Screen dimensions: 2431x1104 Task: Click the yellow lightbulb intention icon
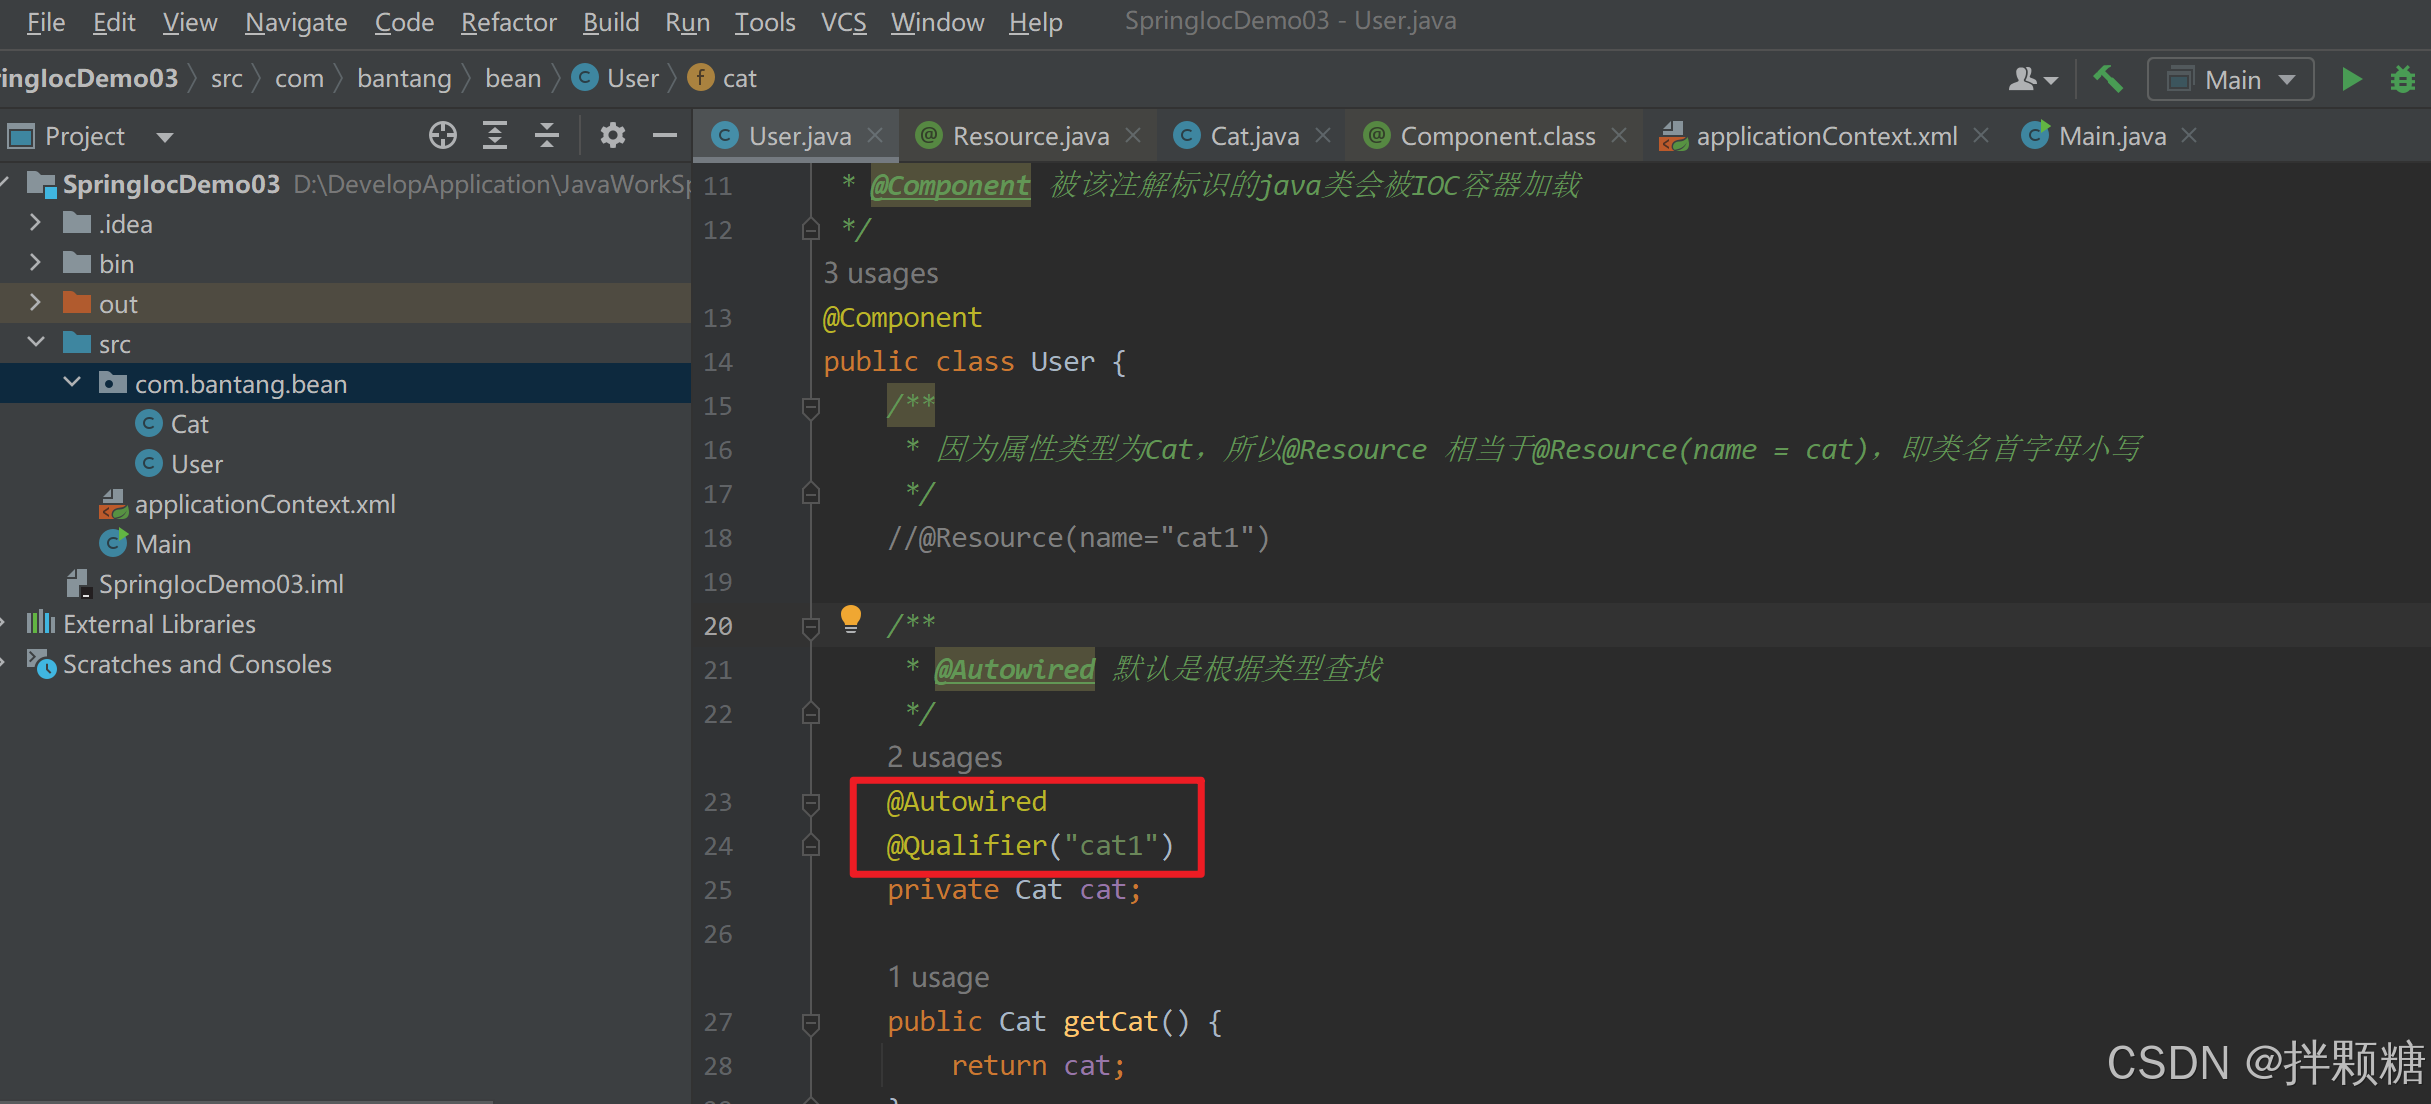point(850,619)
